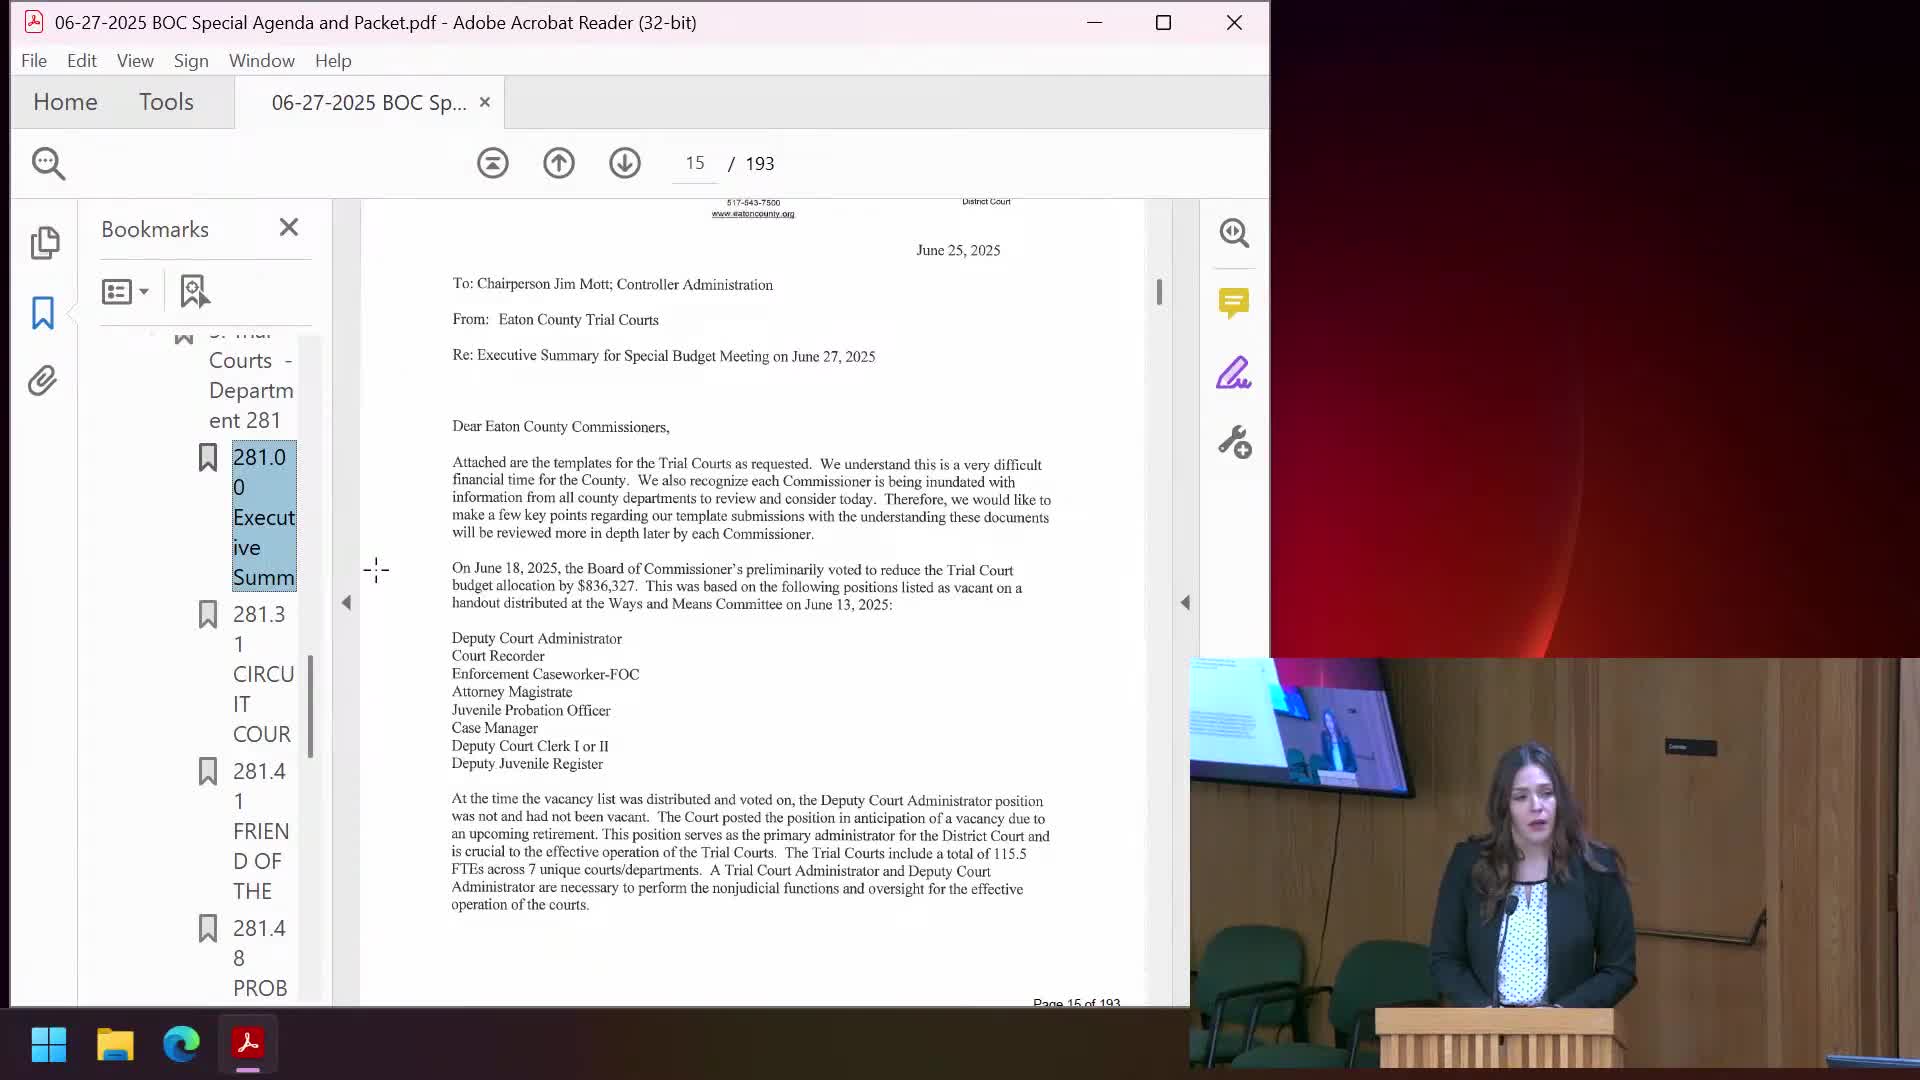1920x1080 pixels.
Task: Click 'Dear Eaton County Commissioners,' greeting
Action: (x=561, y=427)
